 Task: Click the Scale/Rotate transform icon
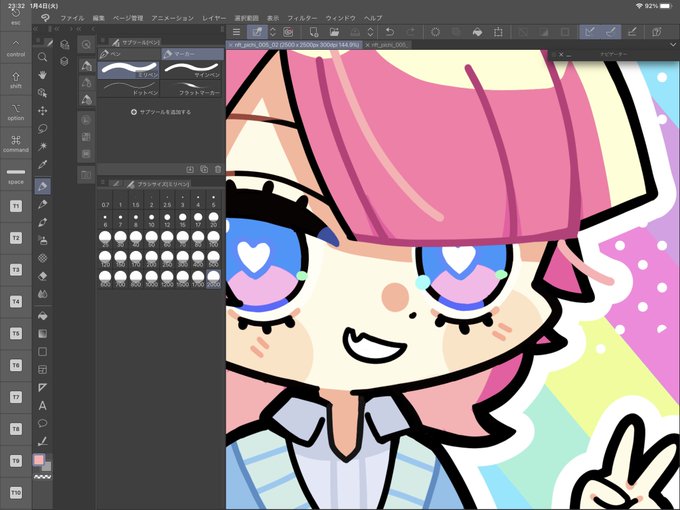[498, 32]
